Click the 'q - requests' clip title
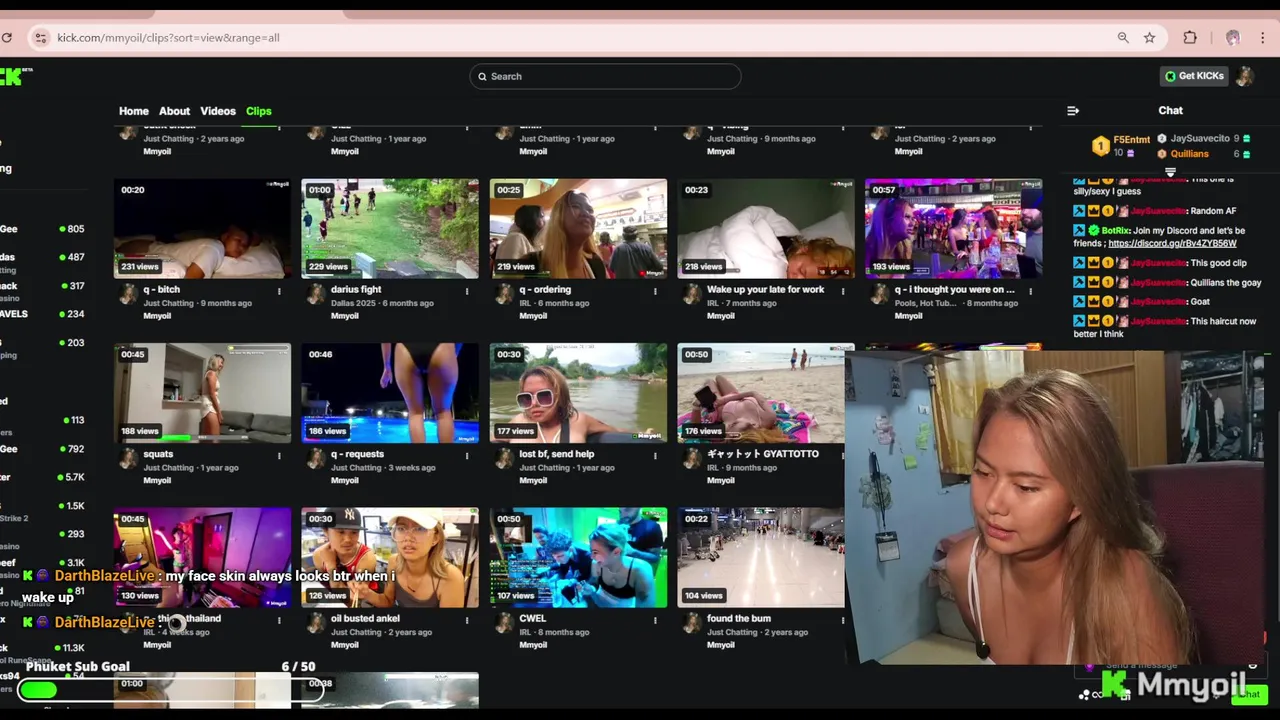The width and height of the screenshot is (1280, 720). (357, 454)
